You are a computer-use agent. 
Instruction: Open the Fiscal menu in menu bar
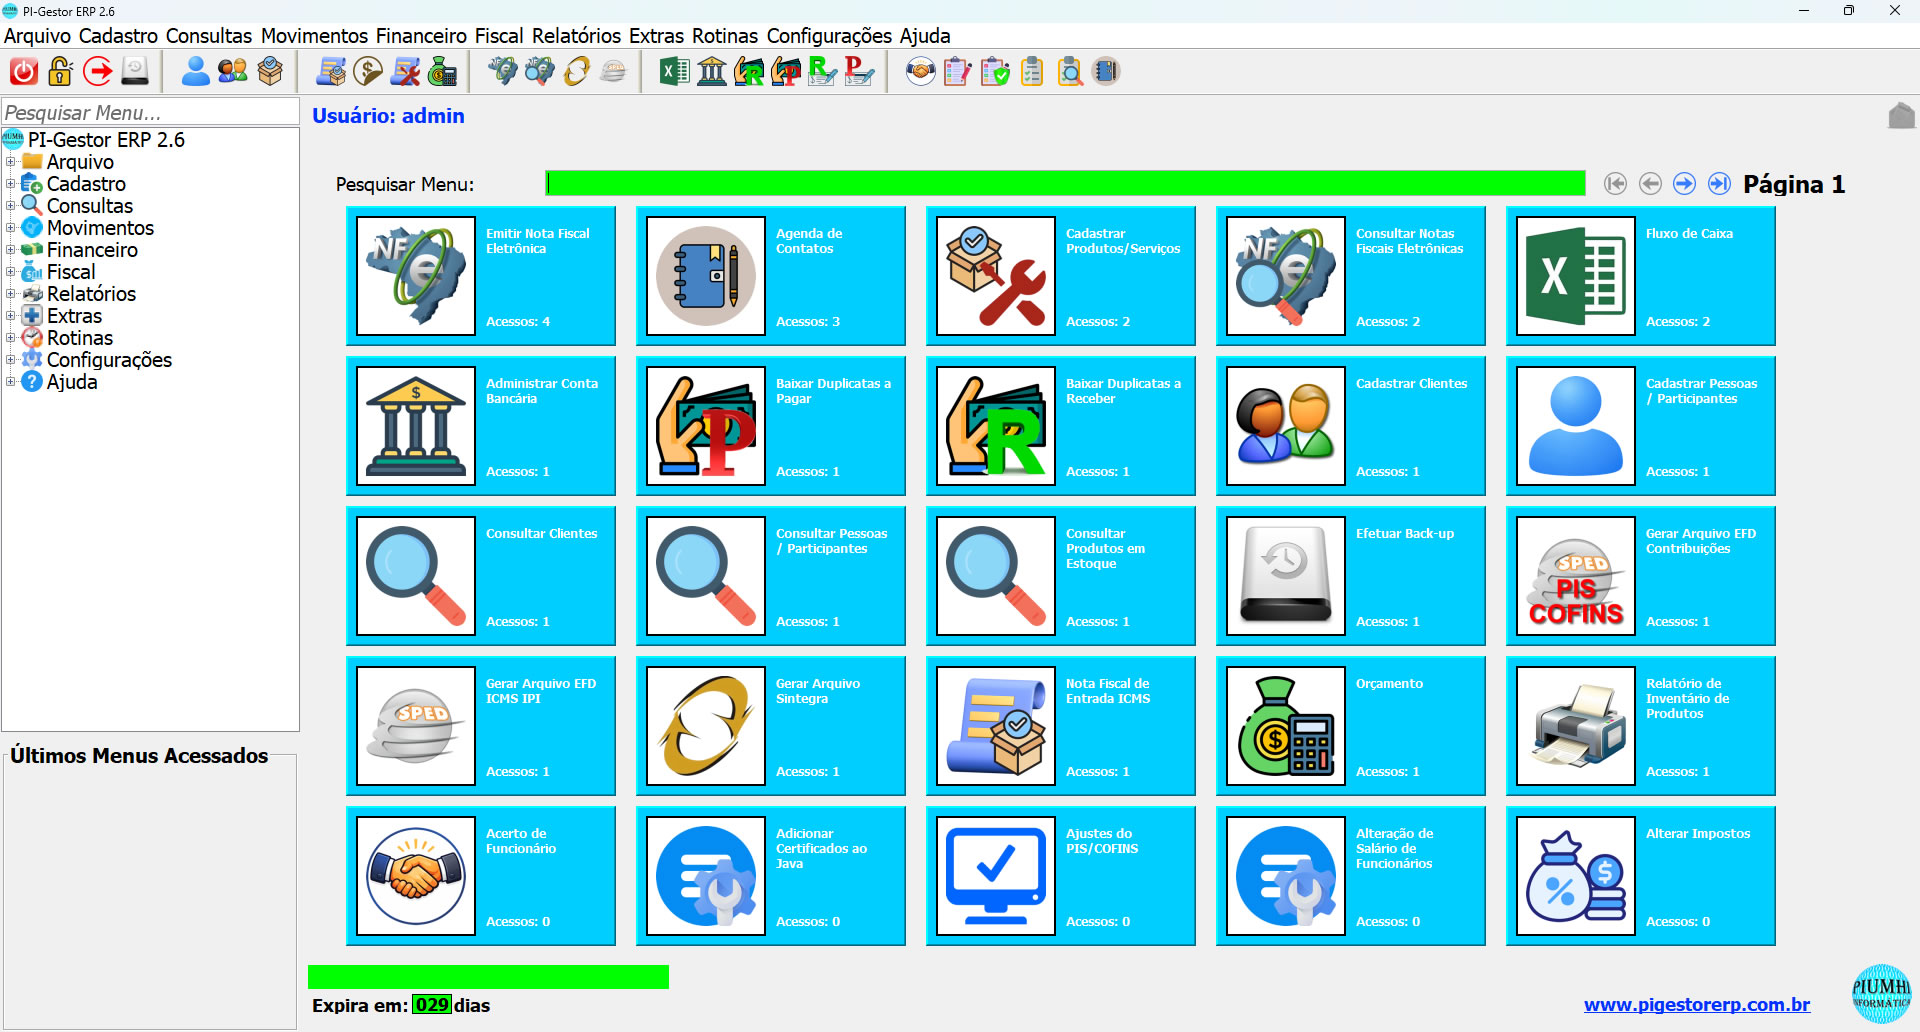498,36
